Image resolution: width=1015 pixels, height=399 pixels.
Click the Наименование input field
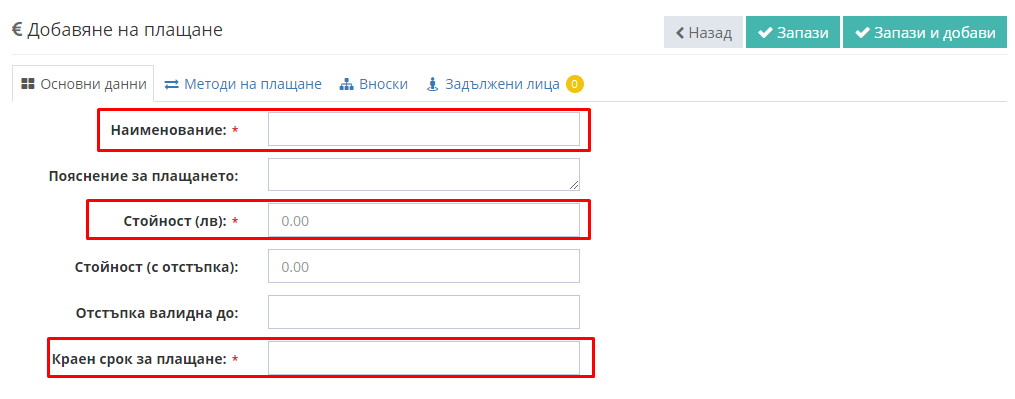pos(424,130)
